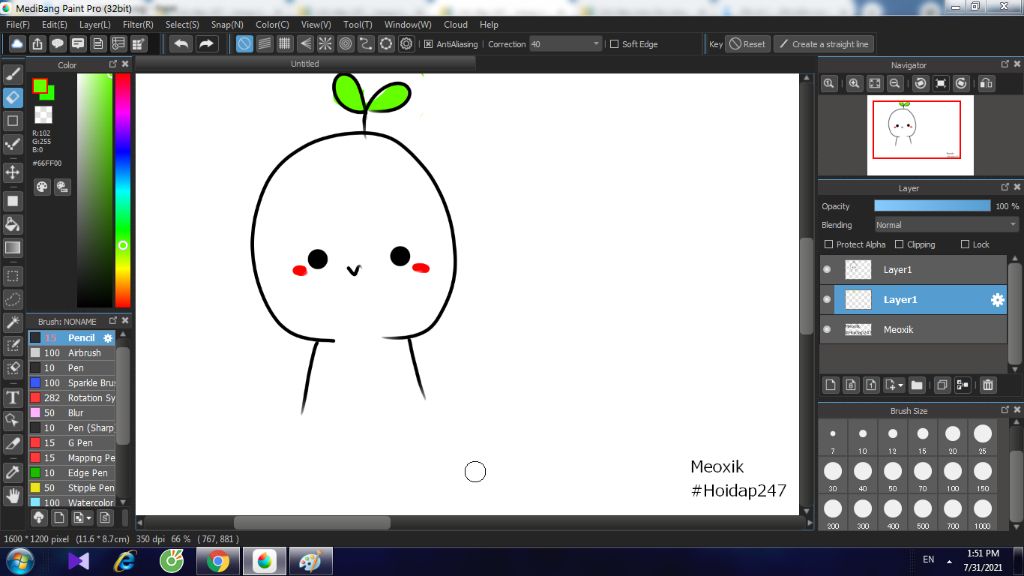Hide the selected Layer1 visibility dot
1024x576 pixels.
point(827,300)
